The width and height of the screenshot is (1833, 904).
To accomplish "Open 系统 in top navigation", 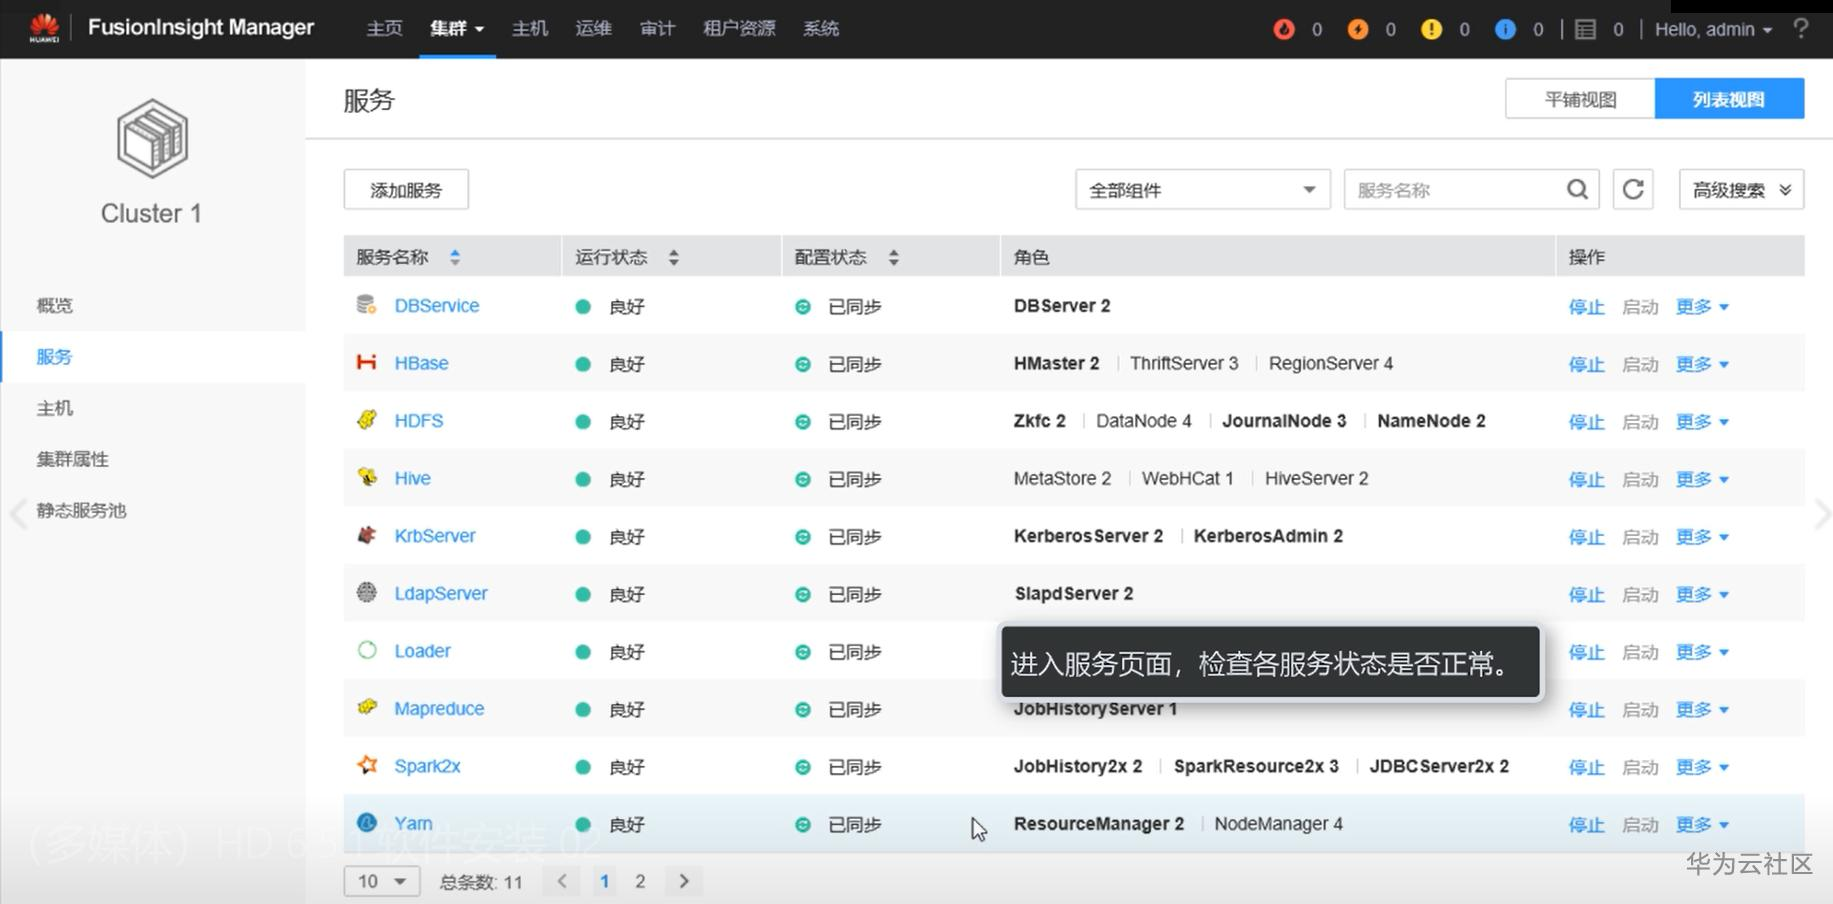I will [821, 29].
